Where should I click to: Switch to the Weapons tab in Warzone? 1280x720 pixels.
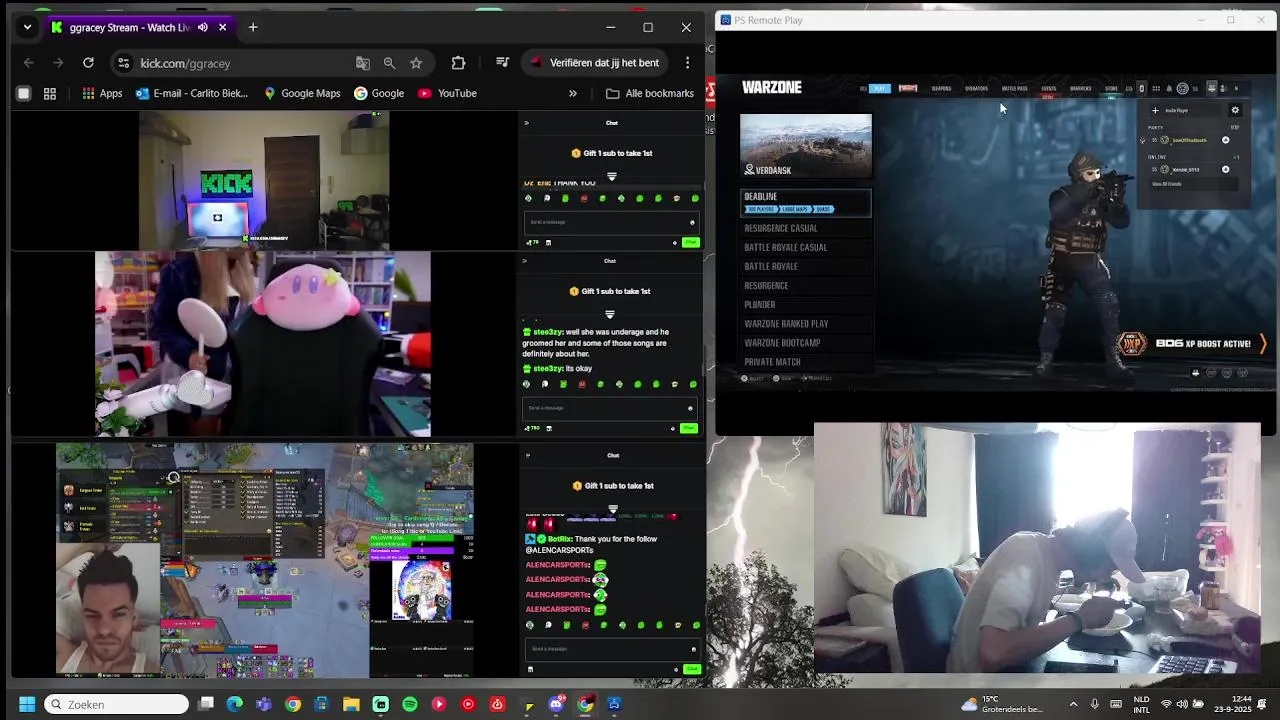(x=942, y=88)
